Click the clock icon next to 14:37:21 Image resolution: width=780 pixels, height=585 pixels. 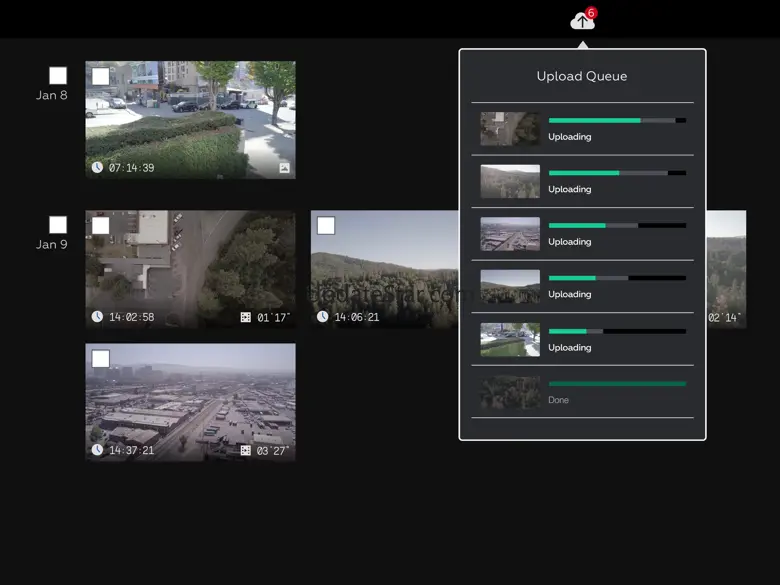(x=97, y=450)
